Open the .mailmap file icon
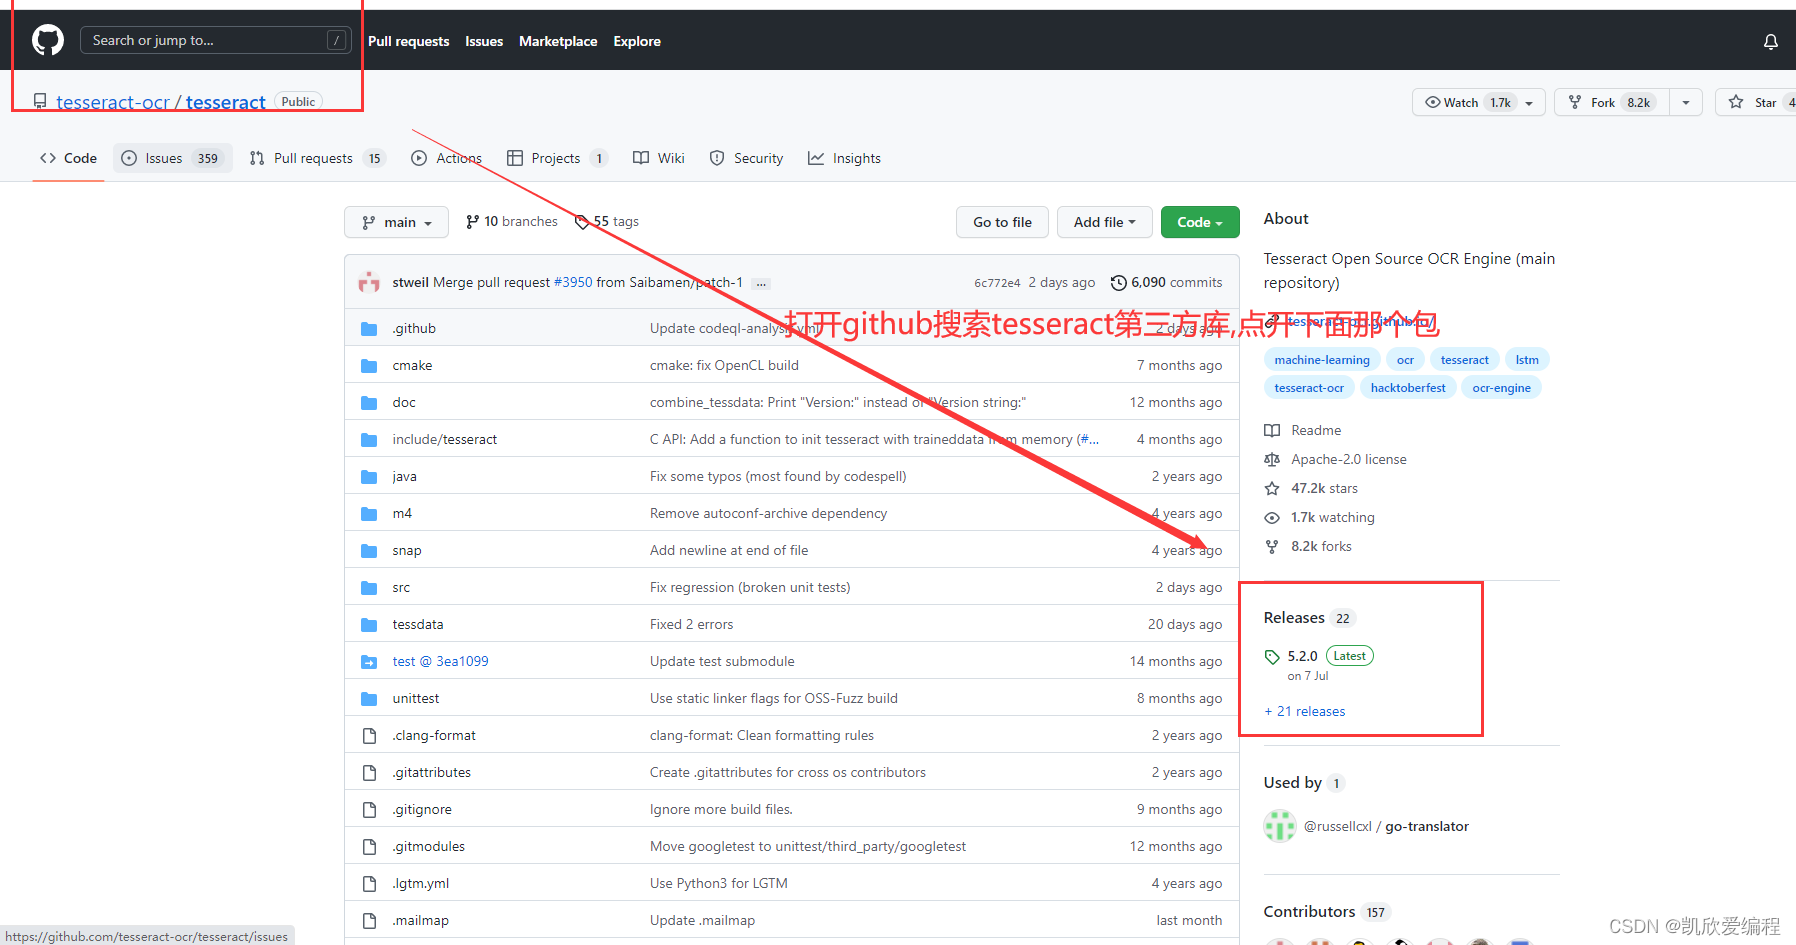 [x=369, y=921]
